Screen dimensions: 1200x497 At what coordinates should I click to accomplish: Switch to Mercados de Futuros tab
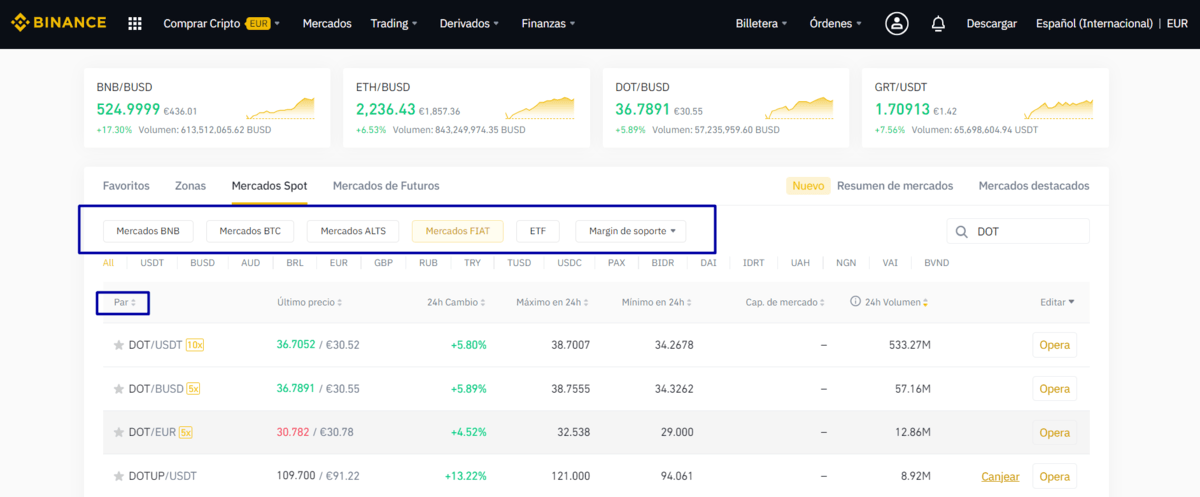click(x=385, y=186)
